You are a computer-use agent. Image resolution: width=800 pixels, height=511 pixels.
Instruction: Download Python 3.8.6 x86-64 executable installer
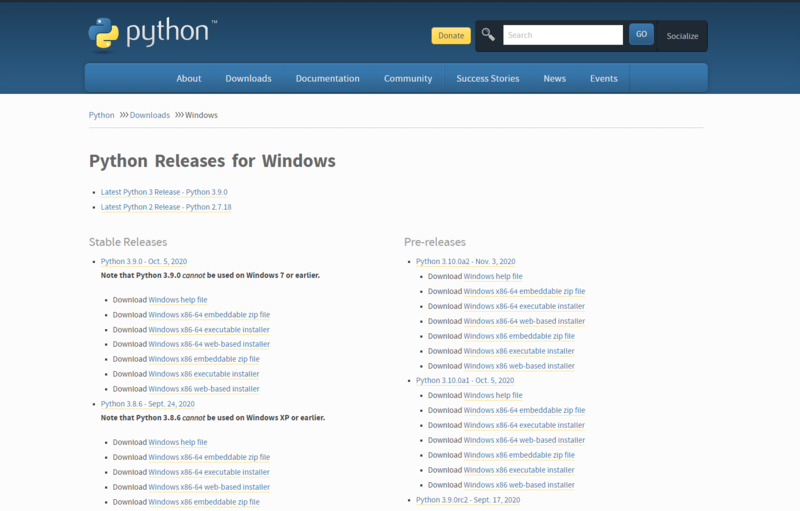pos(209,472)
